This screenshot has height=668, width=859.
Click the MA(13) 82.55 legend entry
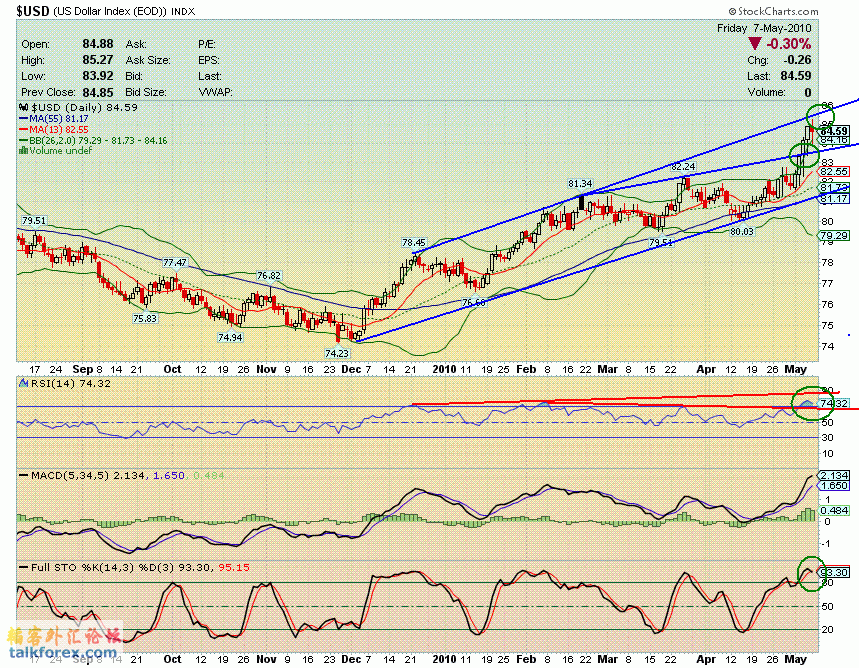[54, 129]
